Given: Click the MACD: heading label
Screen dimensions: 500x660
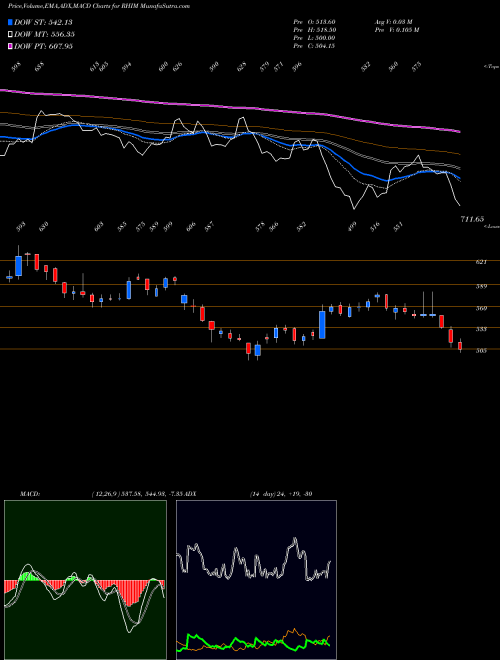Looking at the screenshot, I should pyautogui.click(x=30, y=494).
